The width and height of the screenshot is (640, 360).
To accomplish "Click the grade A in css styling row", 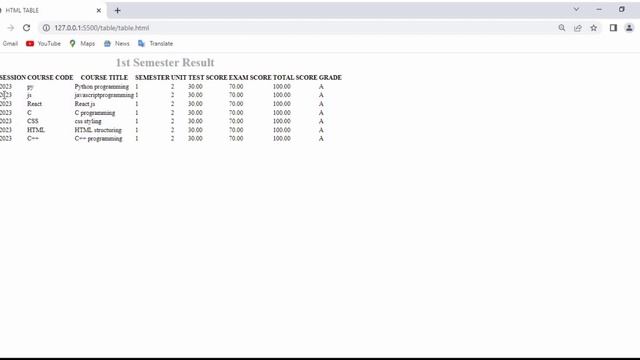I will point(321,121).
